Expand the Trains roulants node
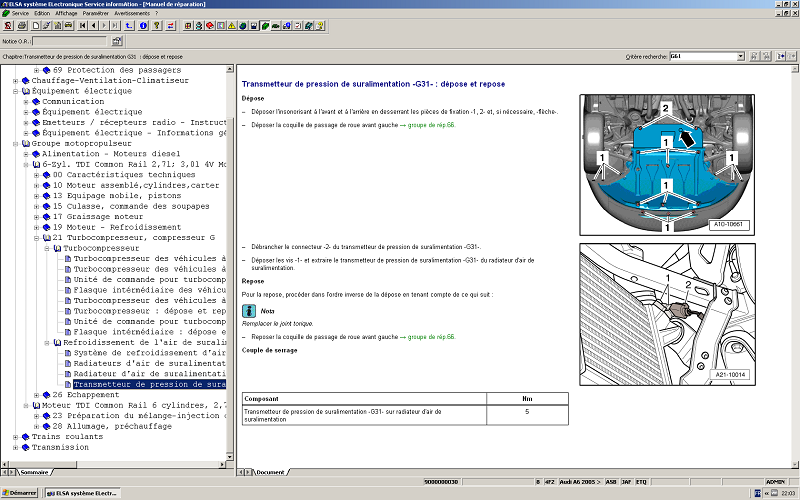The width and height of the screenshot is (800, 500). [15, 437]
